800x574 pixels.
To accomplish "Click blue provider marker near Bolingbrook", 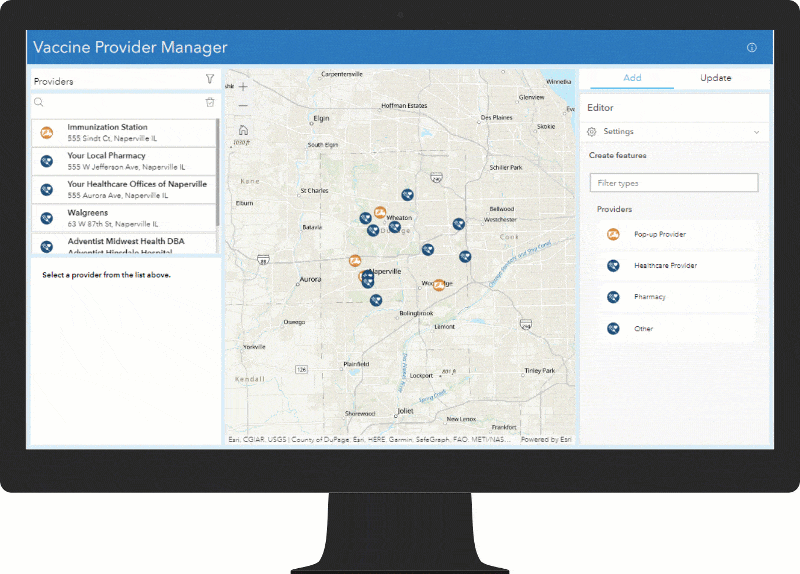I will (x=376, y=300).
